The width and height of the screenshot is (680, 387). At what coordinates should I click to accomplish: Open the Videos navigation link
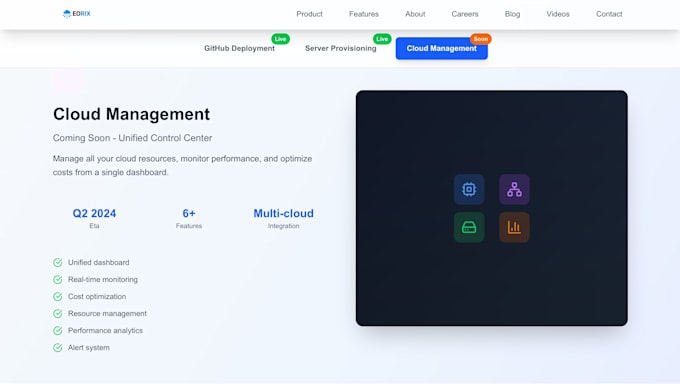pyautogui.click(x=558, y=14)
